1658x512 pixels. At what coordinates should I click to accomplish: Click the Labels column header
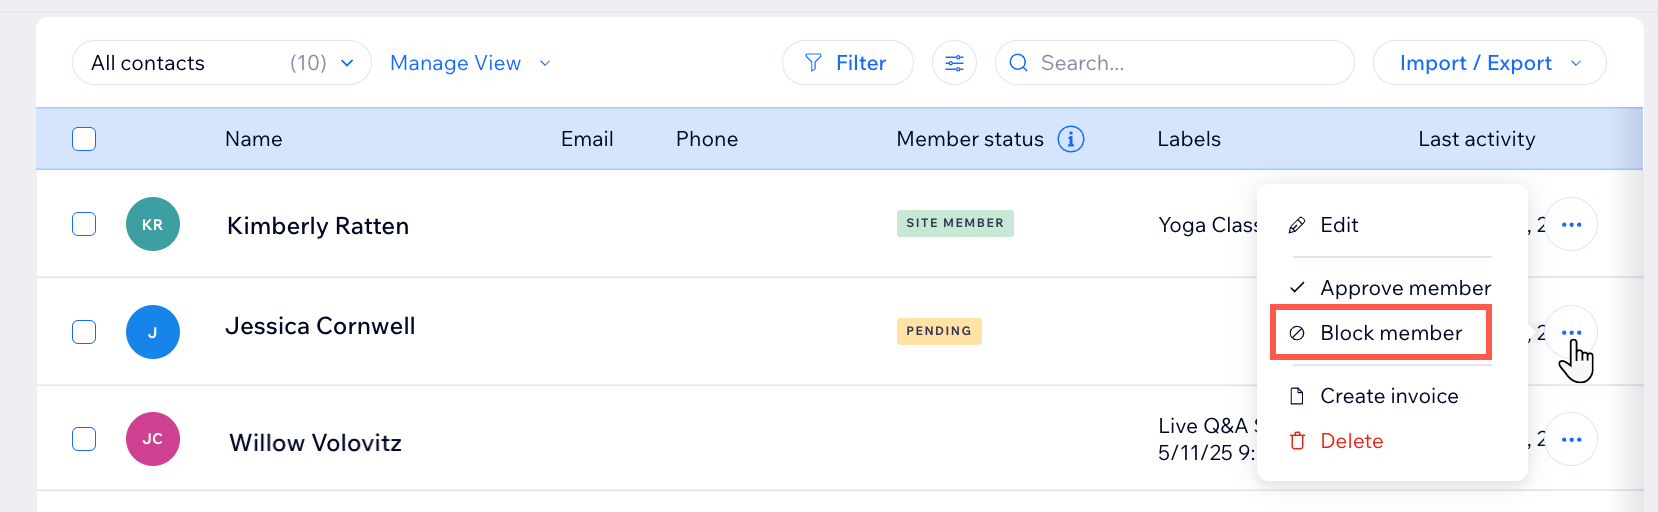point(1189,139)
